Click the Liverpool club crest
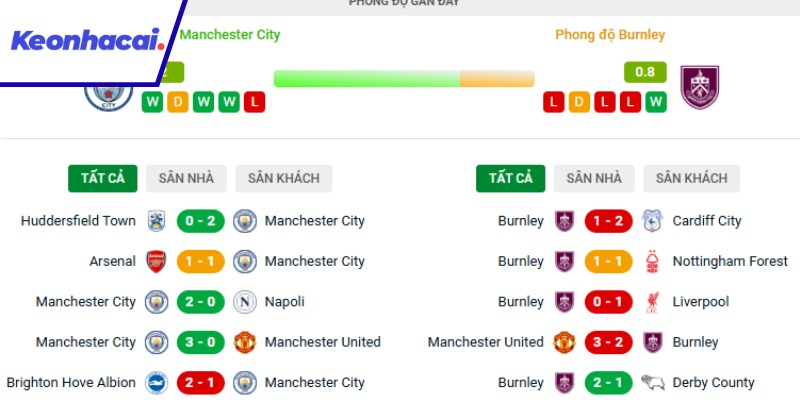The height and width of the screenshot is (400, 800). pyautogui.click(x=653, y=302)
